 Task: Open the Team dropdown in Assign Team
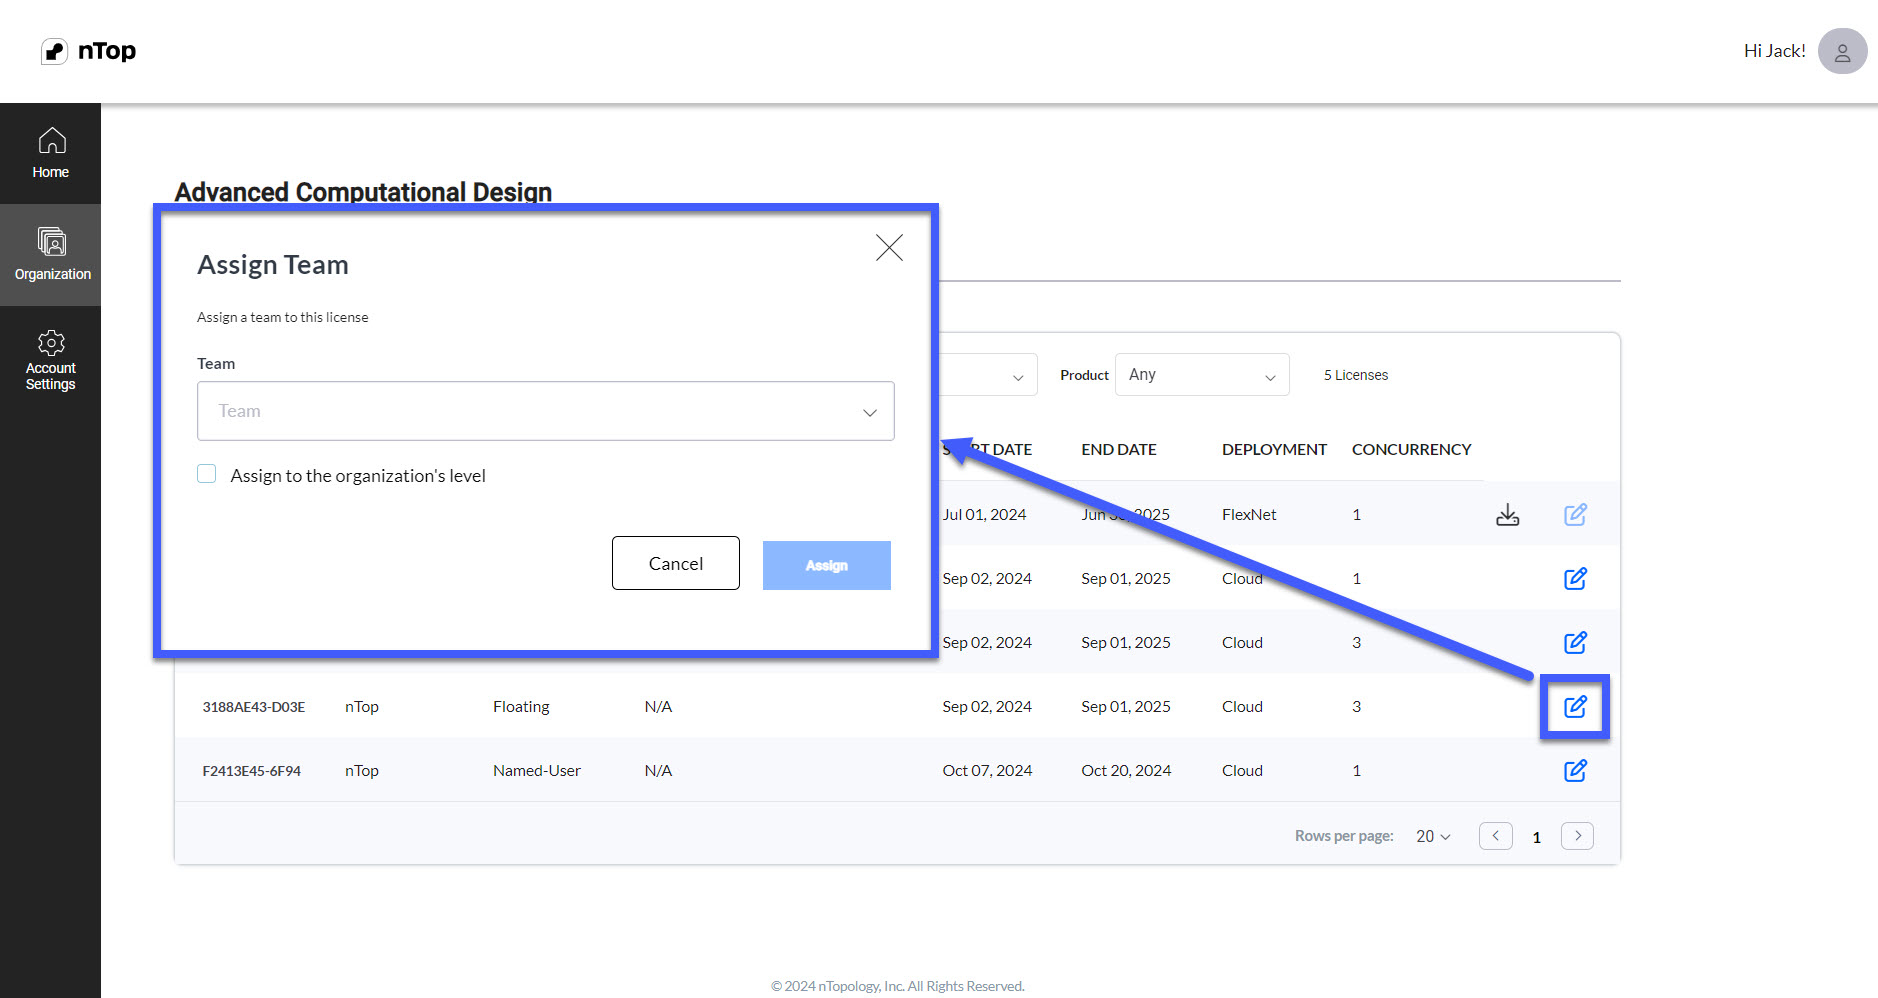coord(546,411)
